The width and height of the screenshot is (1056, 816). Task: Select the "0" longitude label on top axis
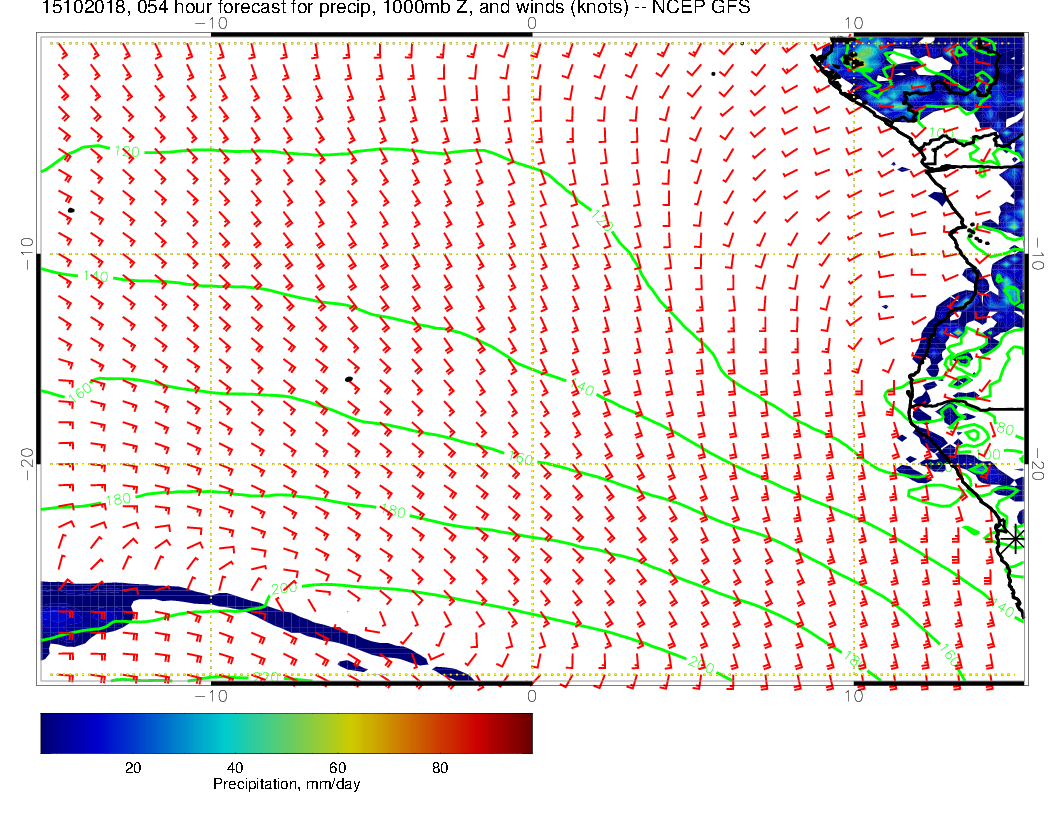click(532, 23)
